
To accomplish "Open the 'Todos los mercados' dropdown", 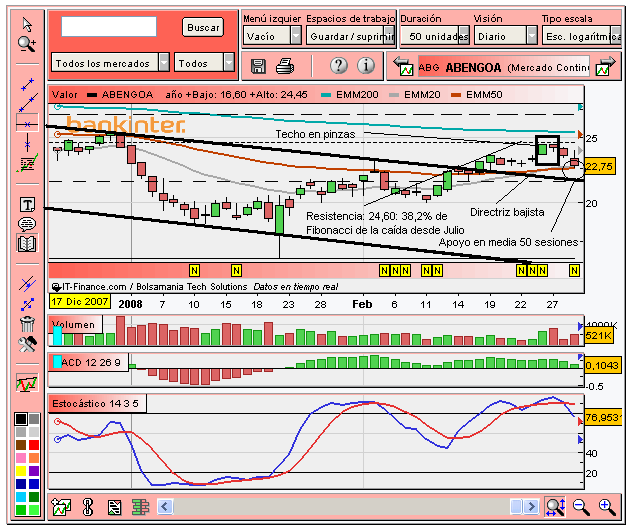I will (110, 63).
